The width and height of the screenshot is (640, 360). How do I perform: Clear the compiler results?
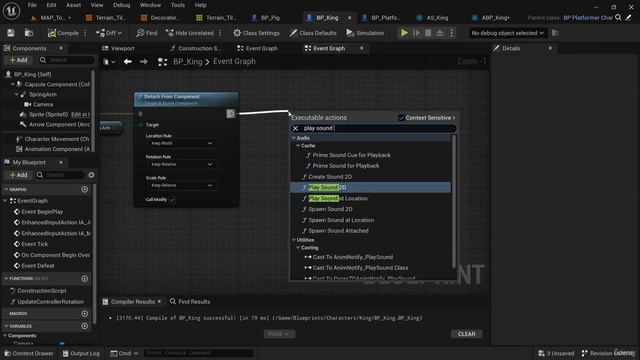pos(467,334)
